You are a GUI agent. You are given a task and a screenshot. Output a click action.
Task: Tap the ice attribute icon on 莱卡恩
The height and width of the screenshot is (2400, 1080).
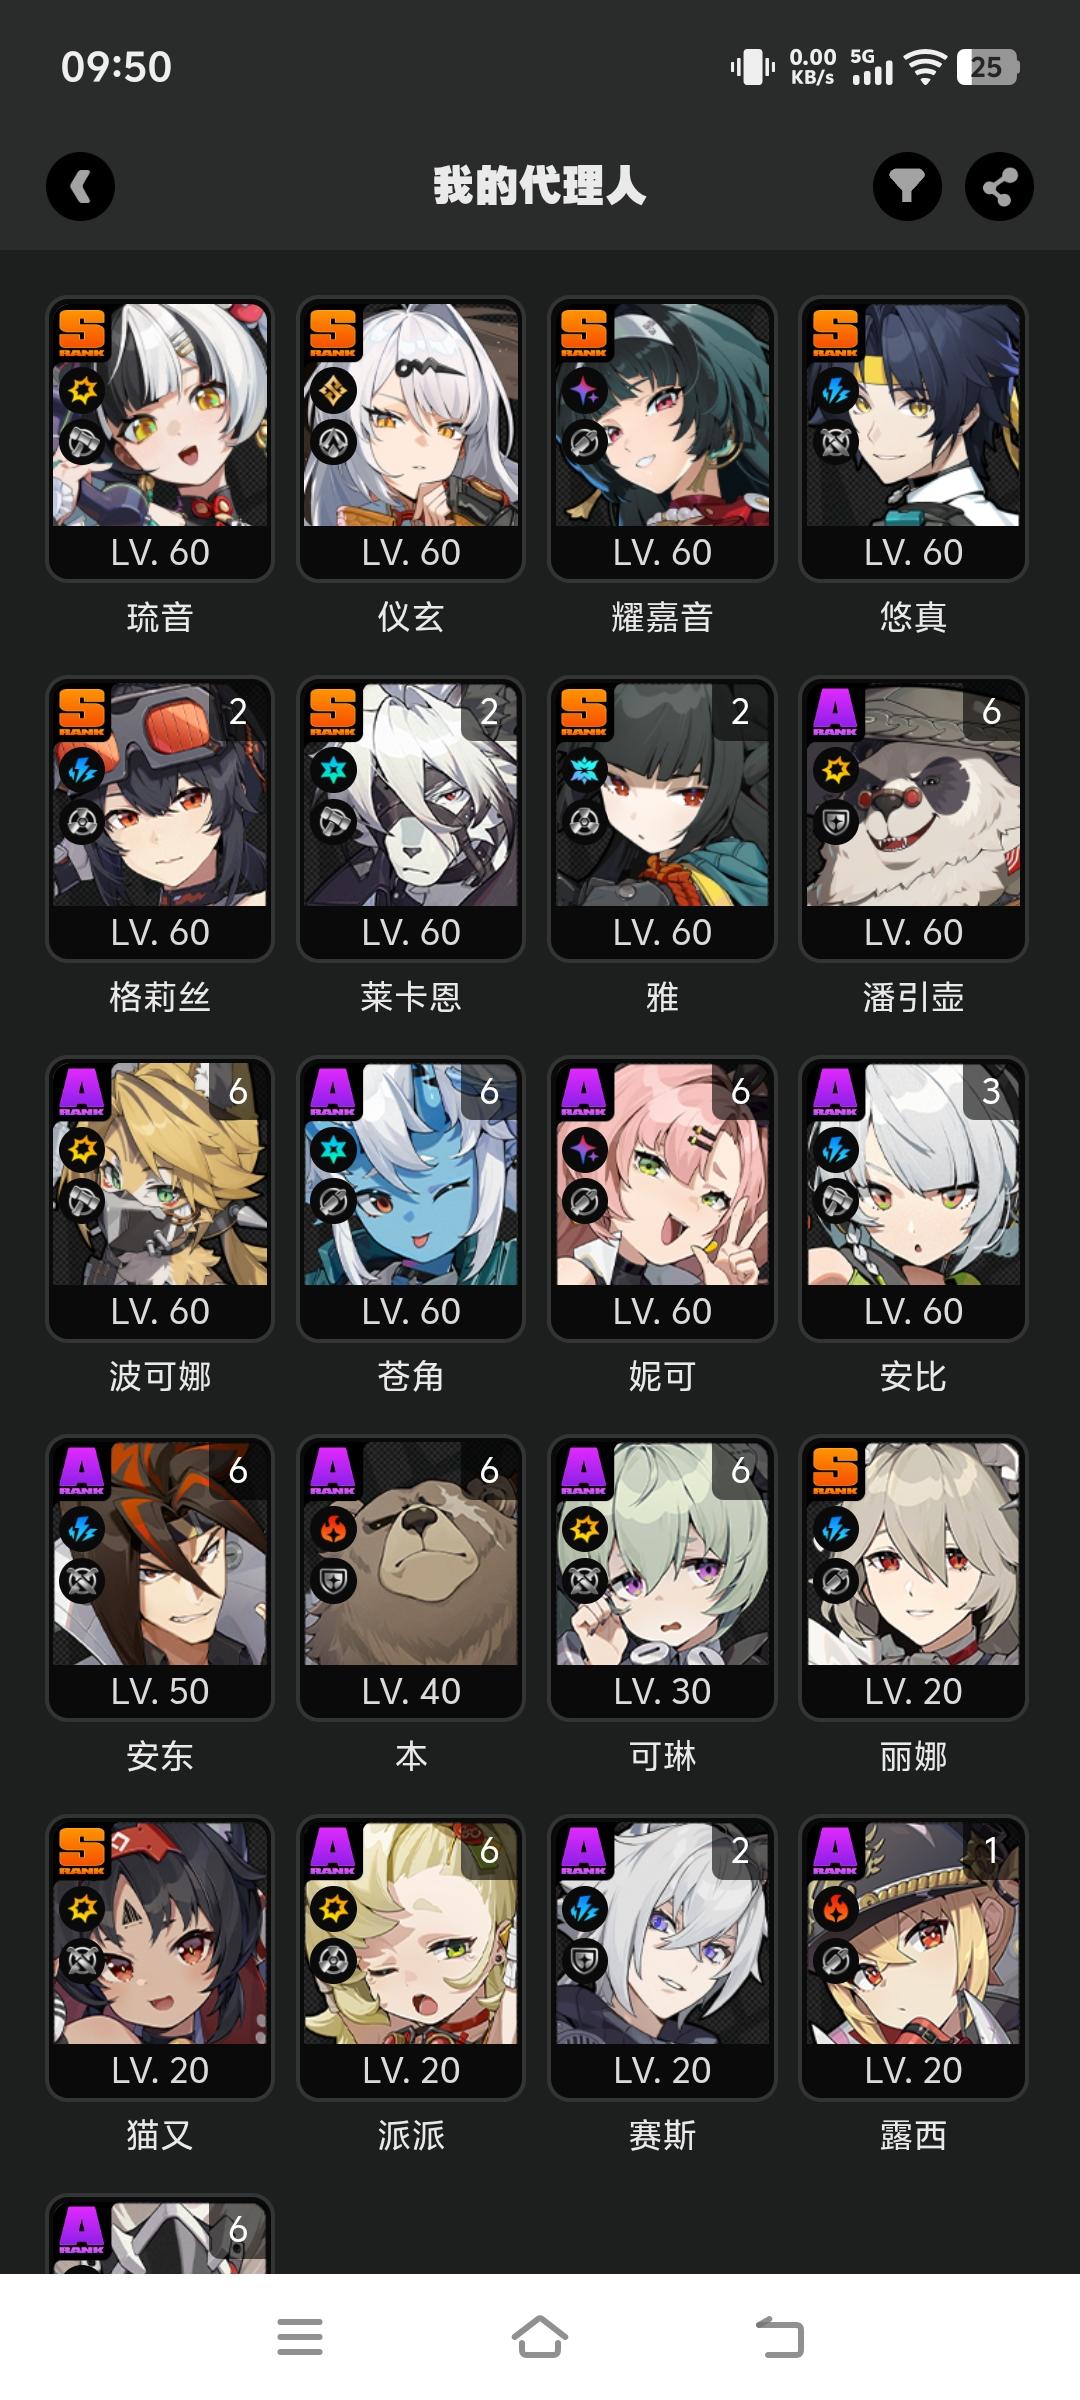point(333,769)
